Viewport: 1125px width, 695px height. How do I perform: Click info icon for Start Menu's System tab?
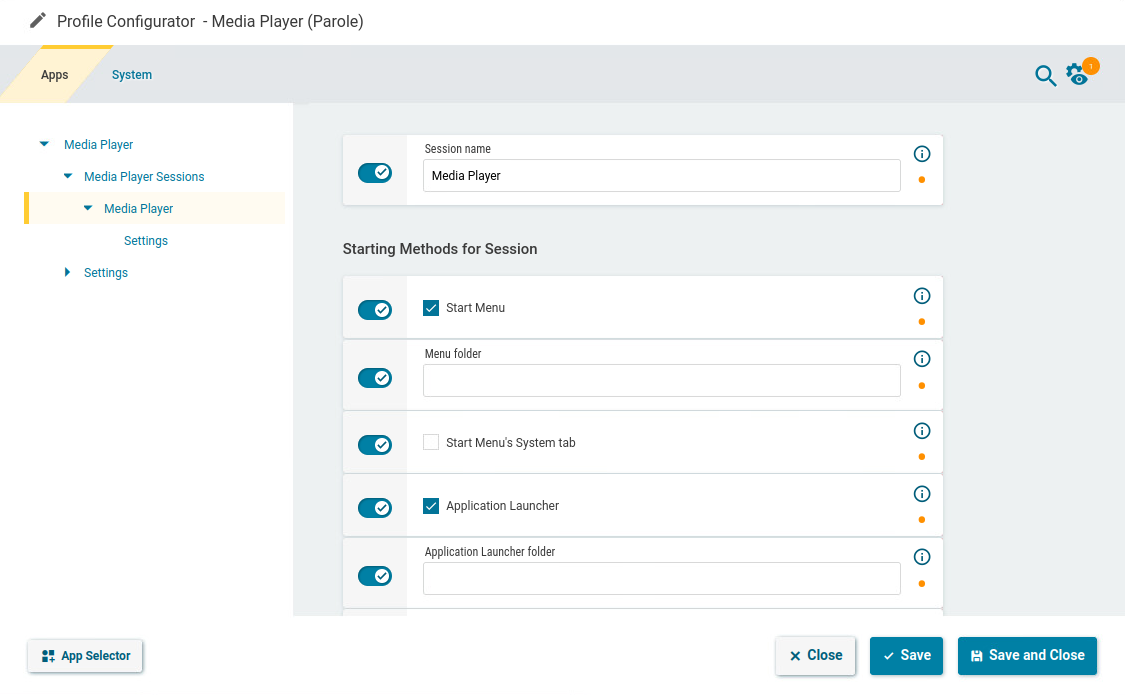tap(922, 431)
